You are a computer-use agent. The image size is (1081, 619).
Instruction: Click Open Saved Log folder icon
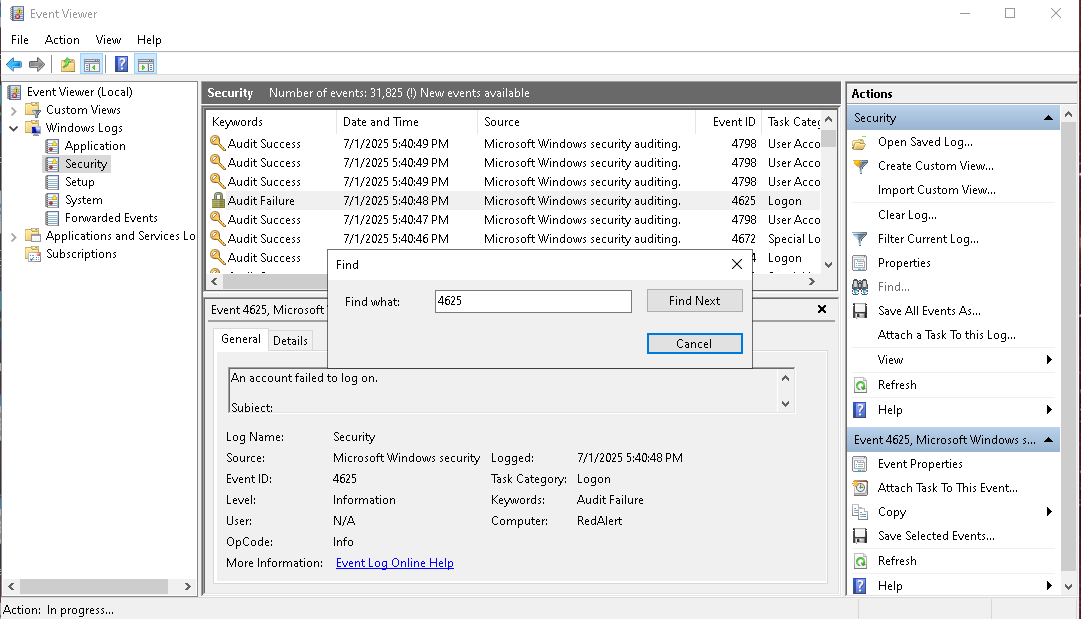(x=860, y=143)
